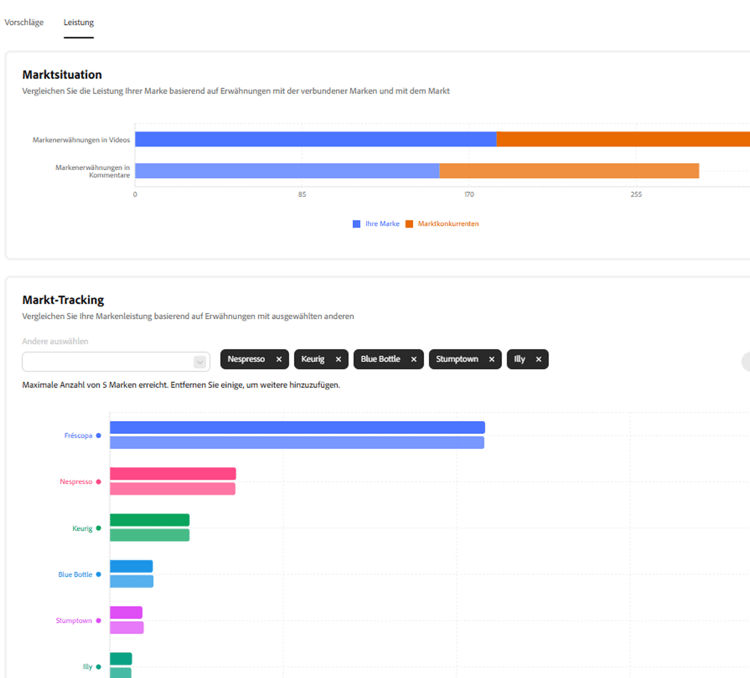
Task: Toggle the Ihre Marke legend entry
Action: tap(376, 224)
